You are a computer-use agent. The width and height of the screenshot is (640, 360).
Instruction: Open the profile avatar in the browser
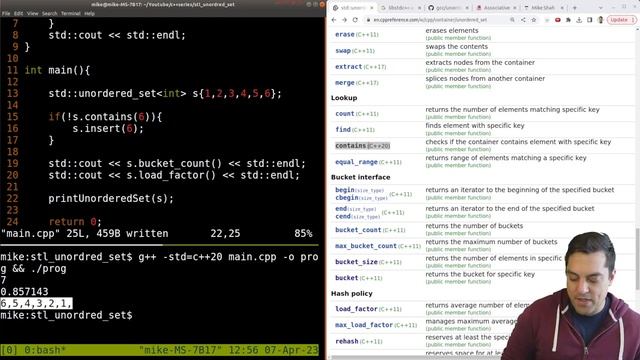[600, 20]
